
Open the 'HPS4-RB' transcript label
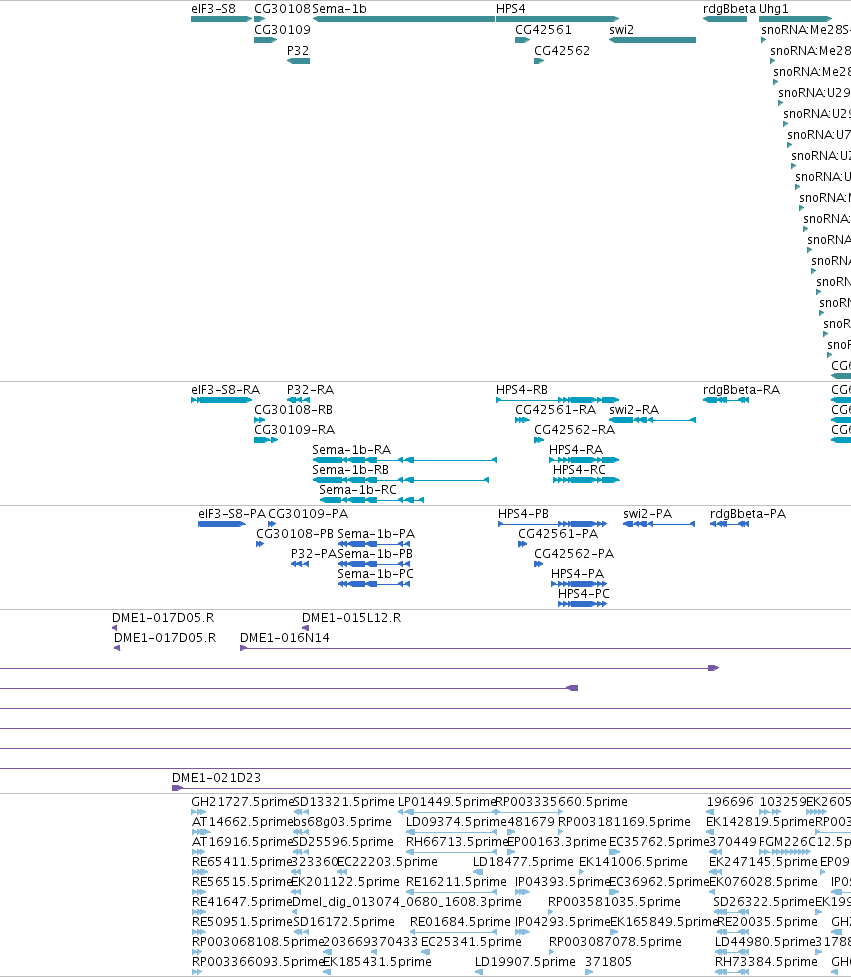pyautogui.click(x=522, y=389)
